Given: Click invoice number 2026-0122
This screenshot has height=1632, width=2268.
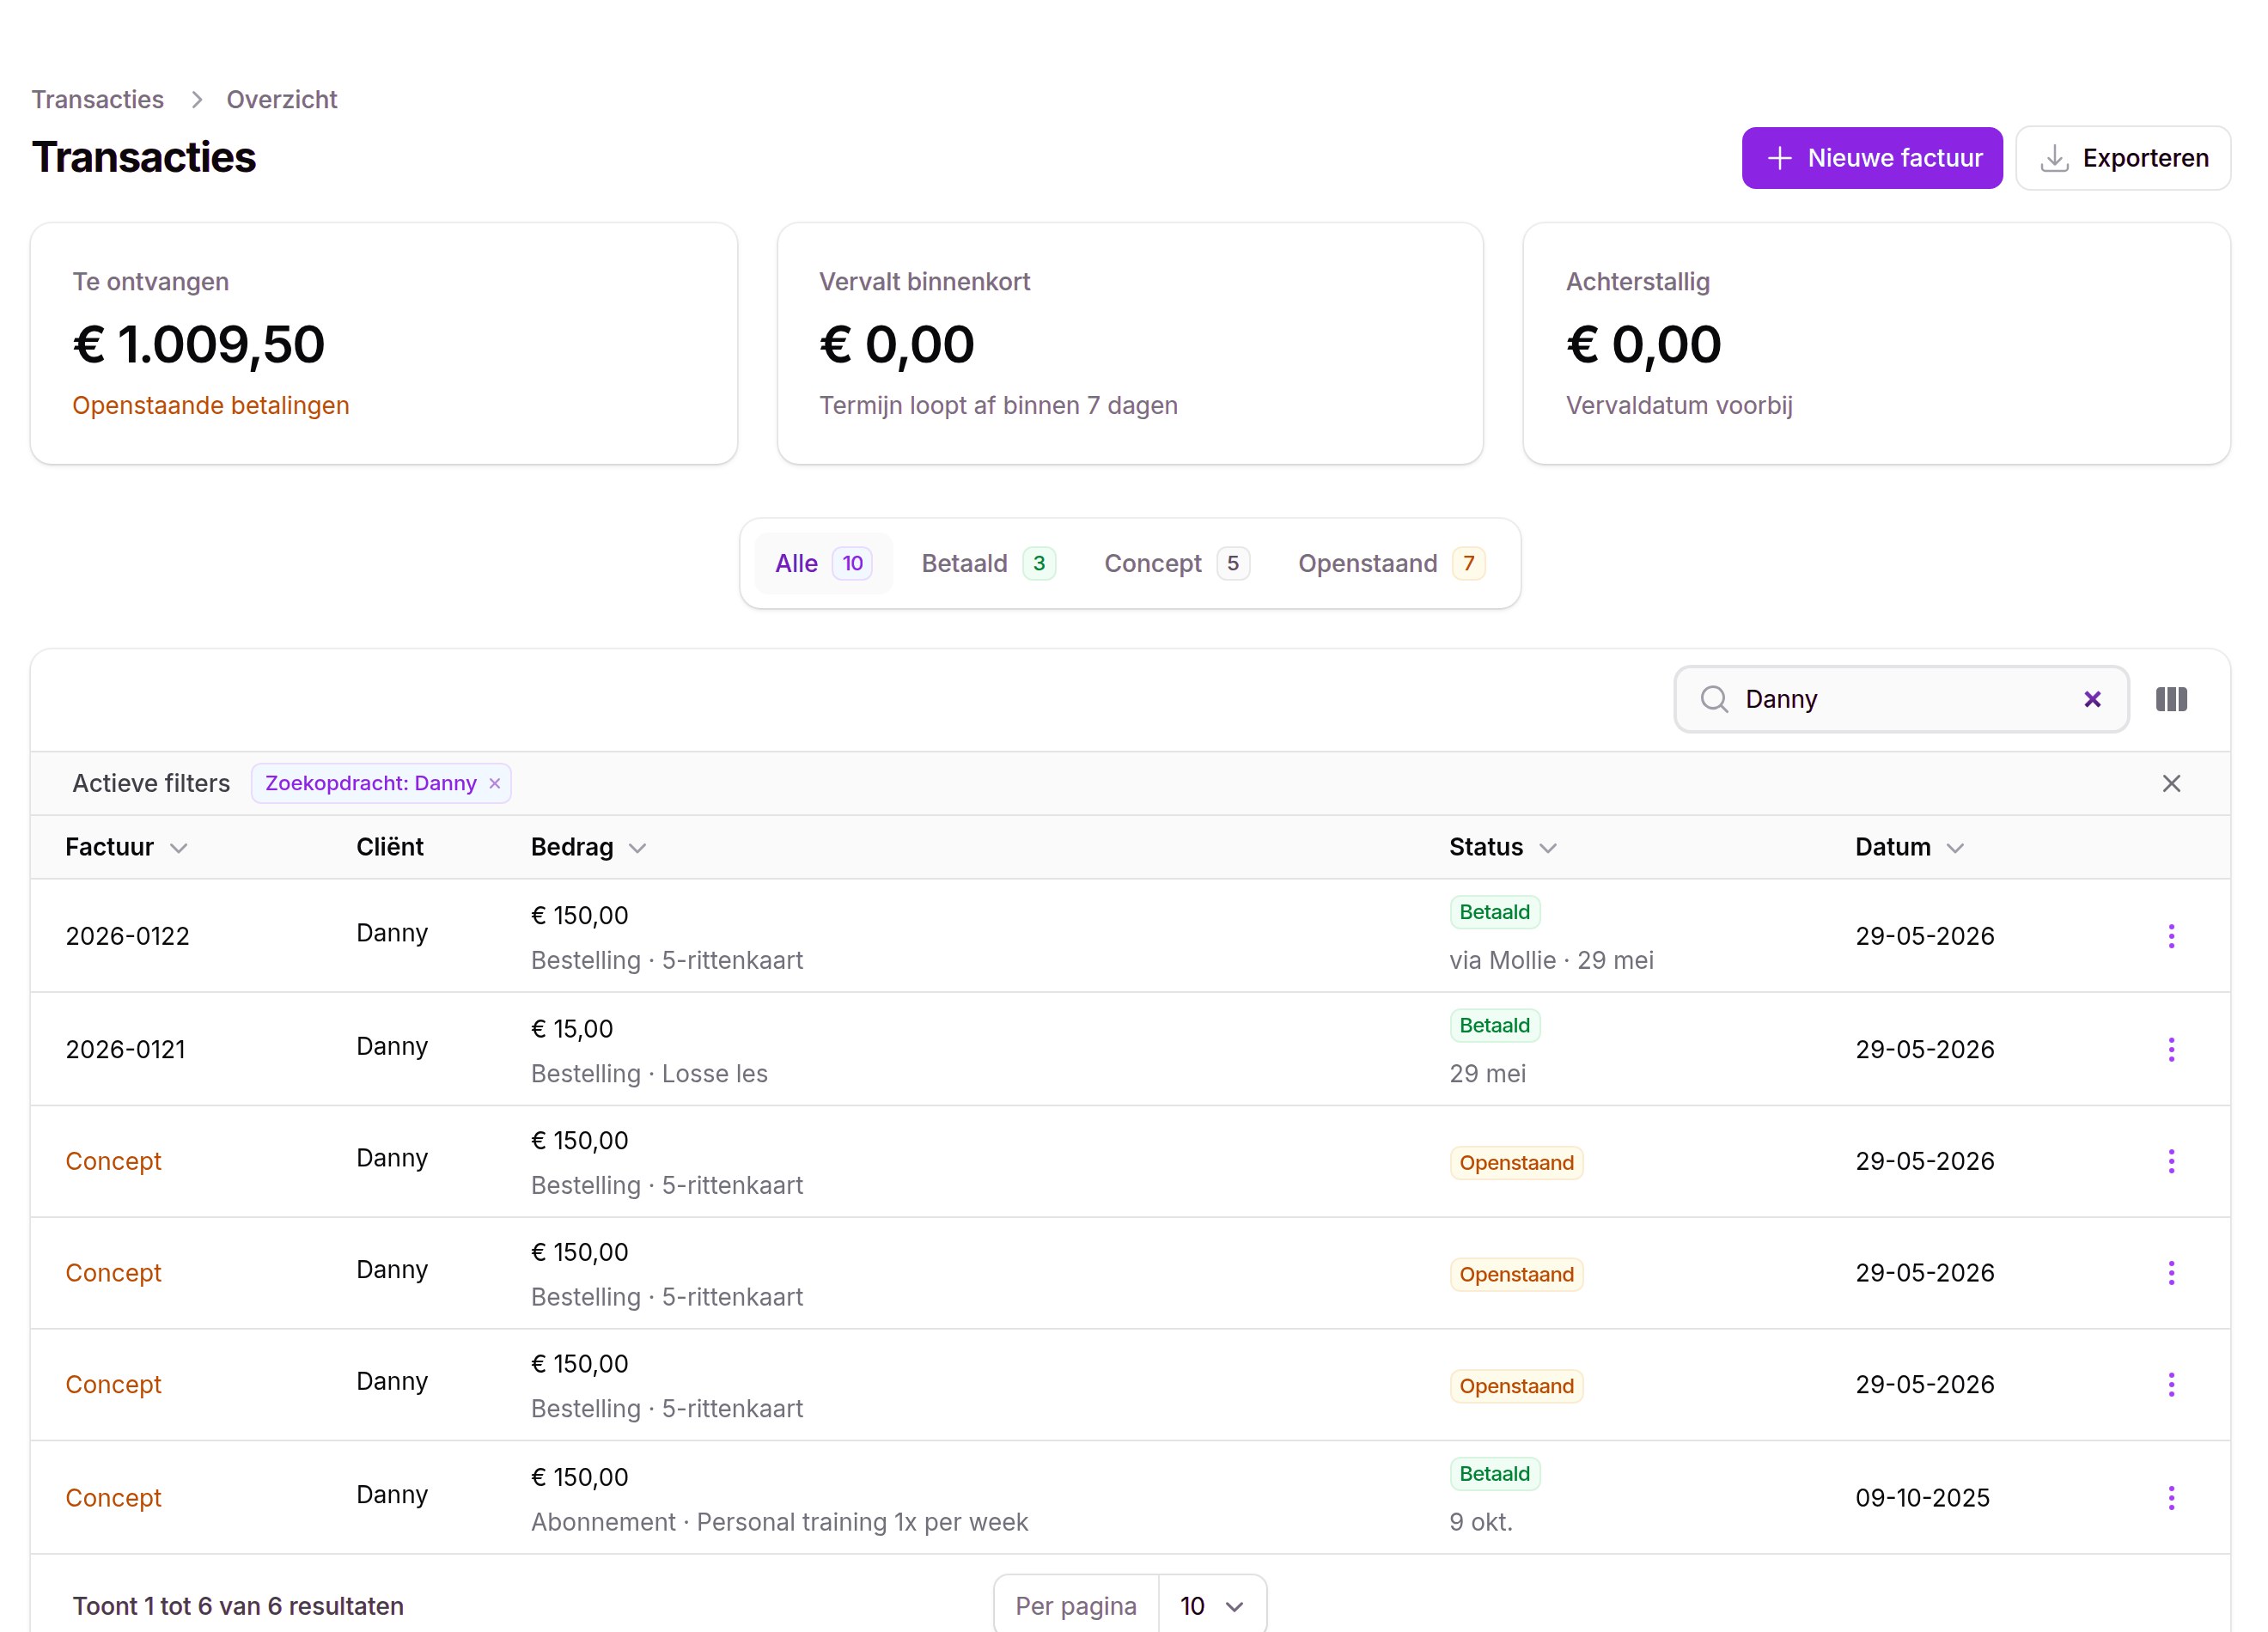Looking at the screenshot, I should [x=127, y=936].
